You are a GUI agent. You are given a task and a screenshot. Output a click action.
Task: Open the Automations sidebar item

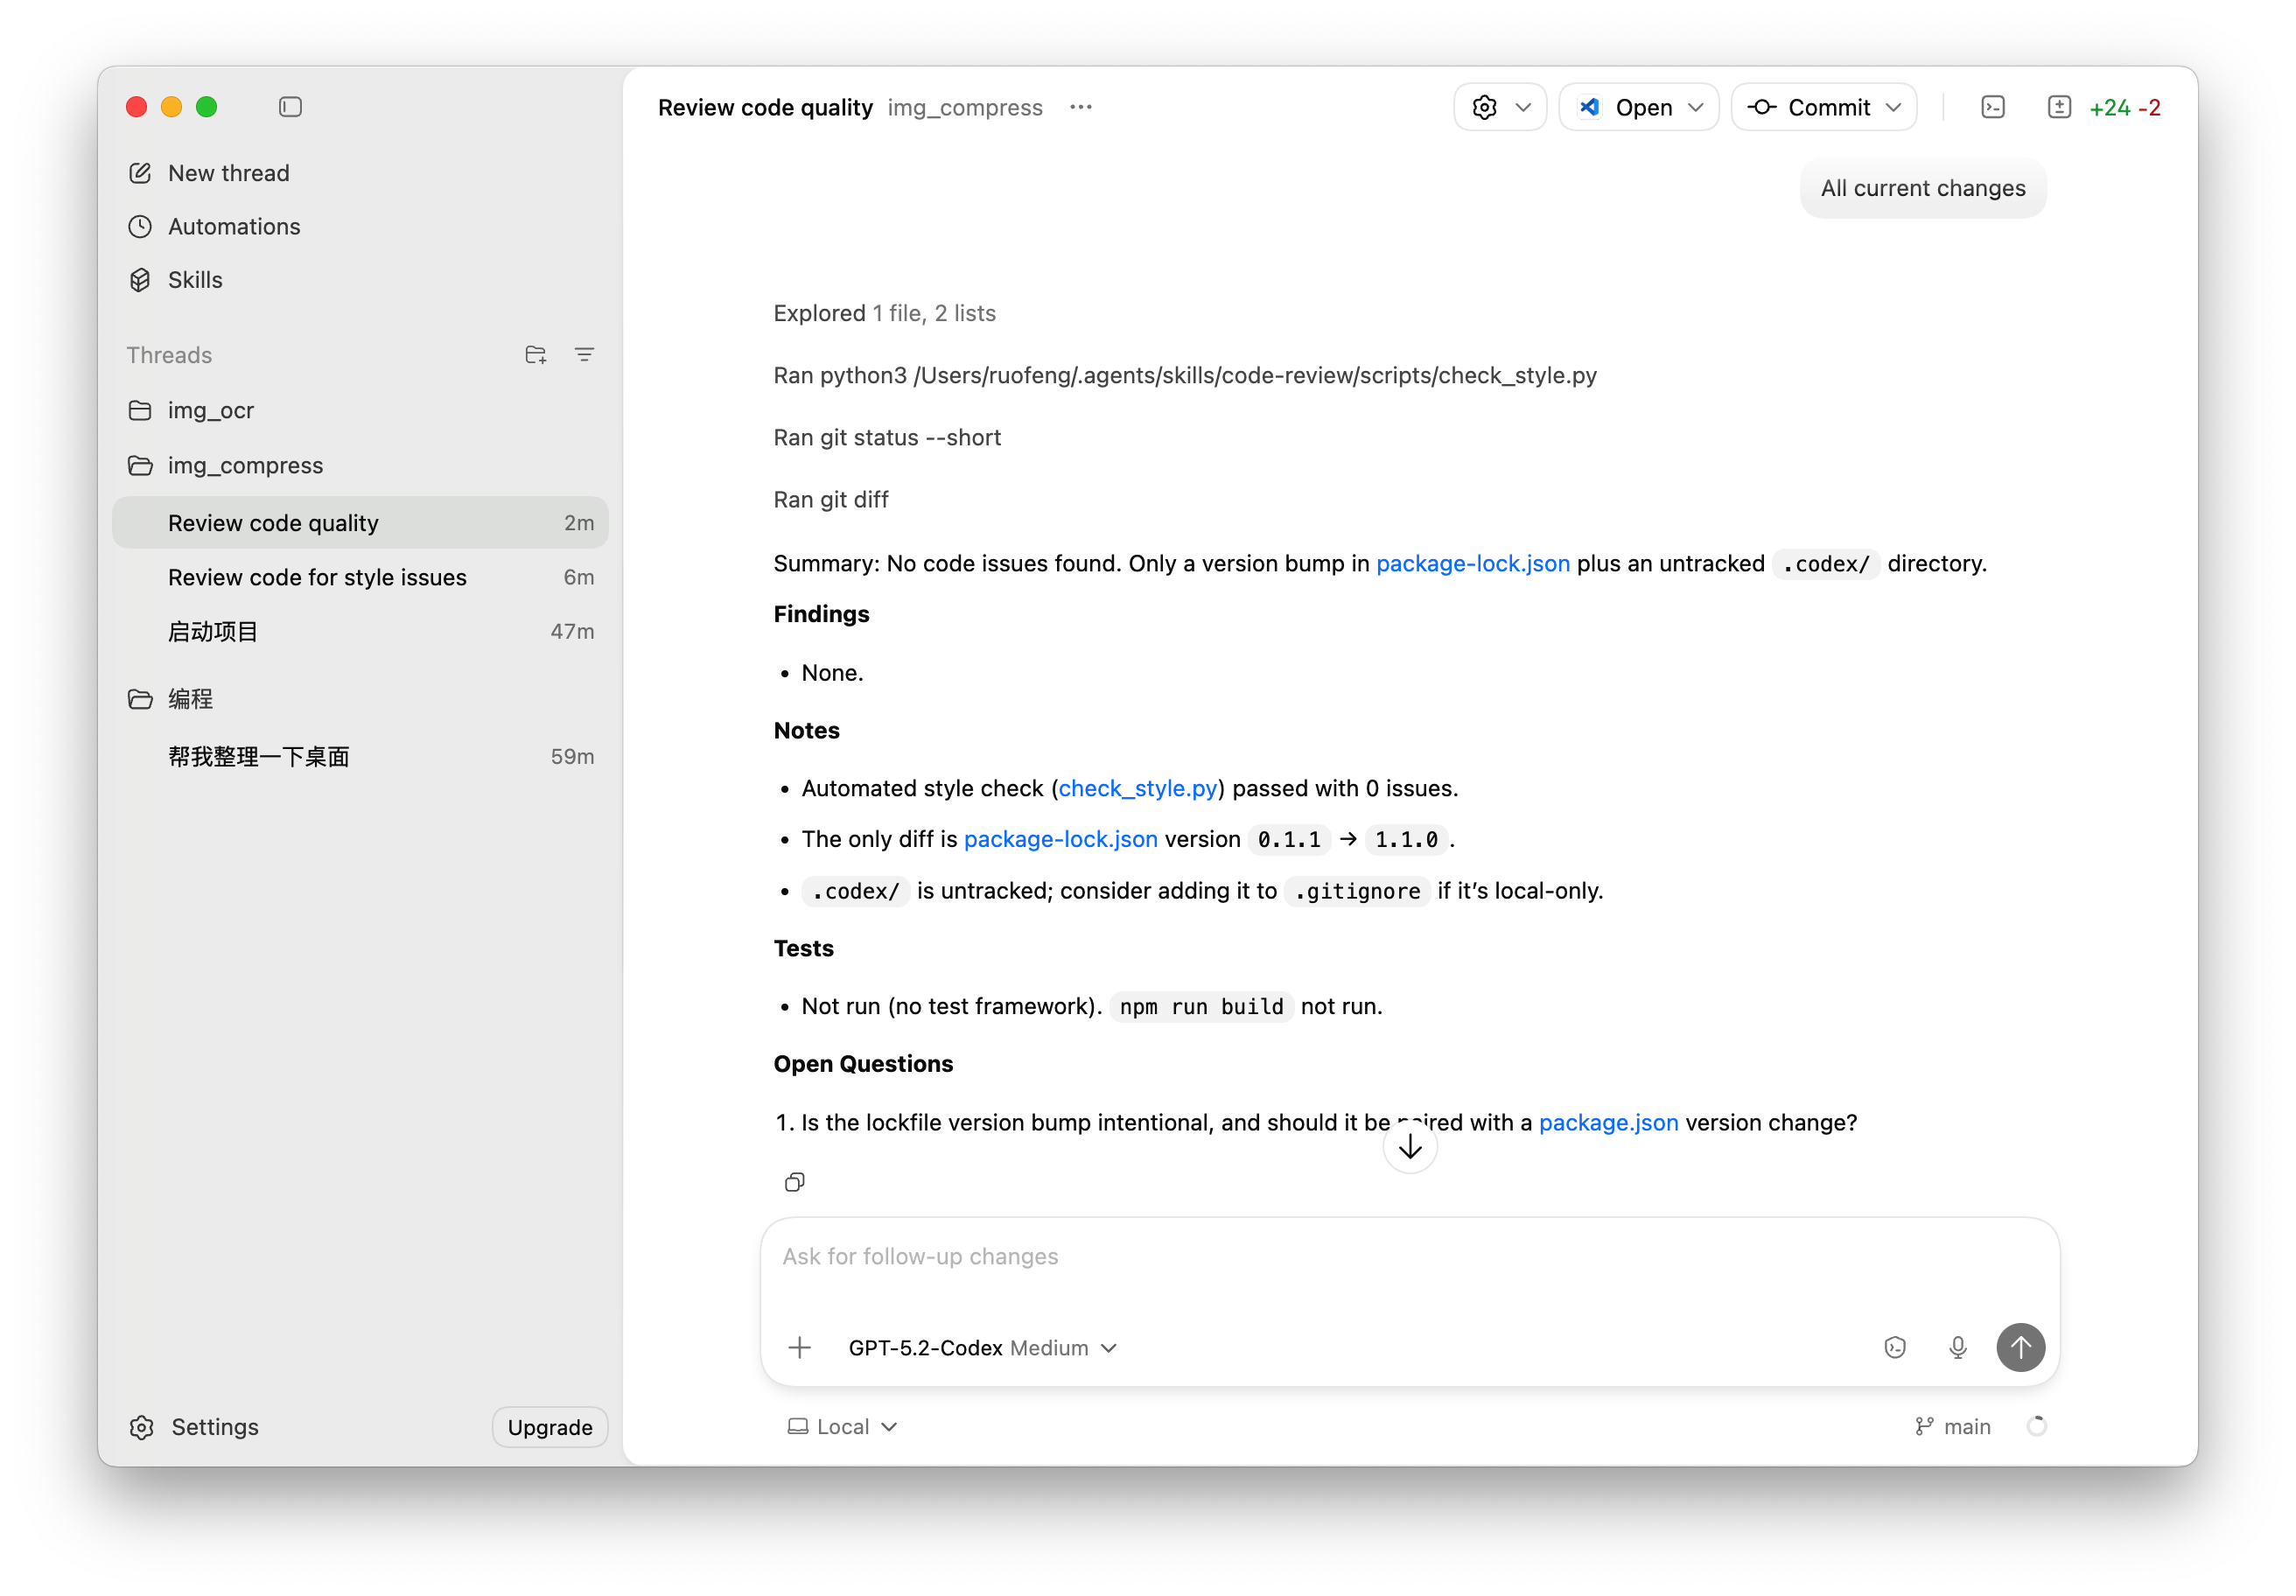point(234,227)
